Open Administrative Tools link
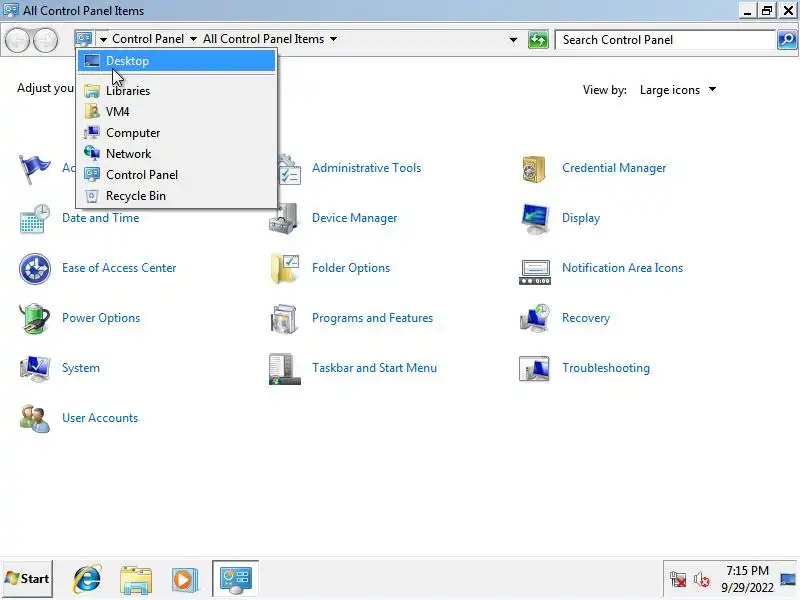The image size is (800, 600). 366,168
